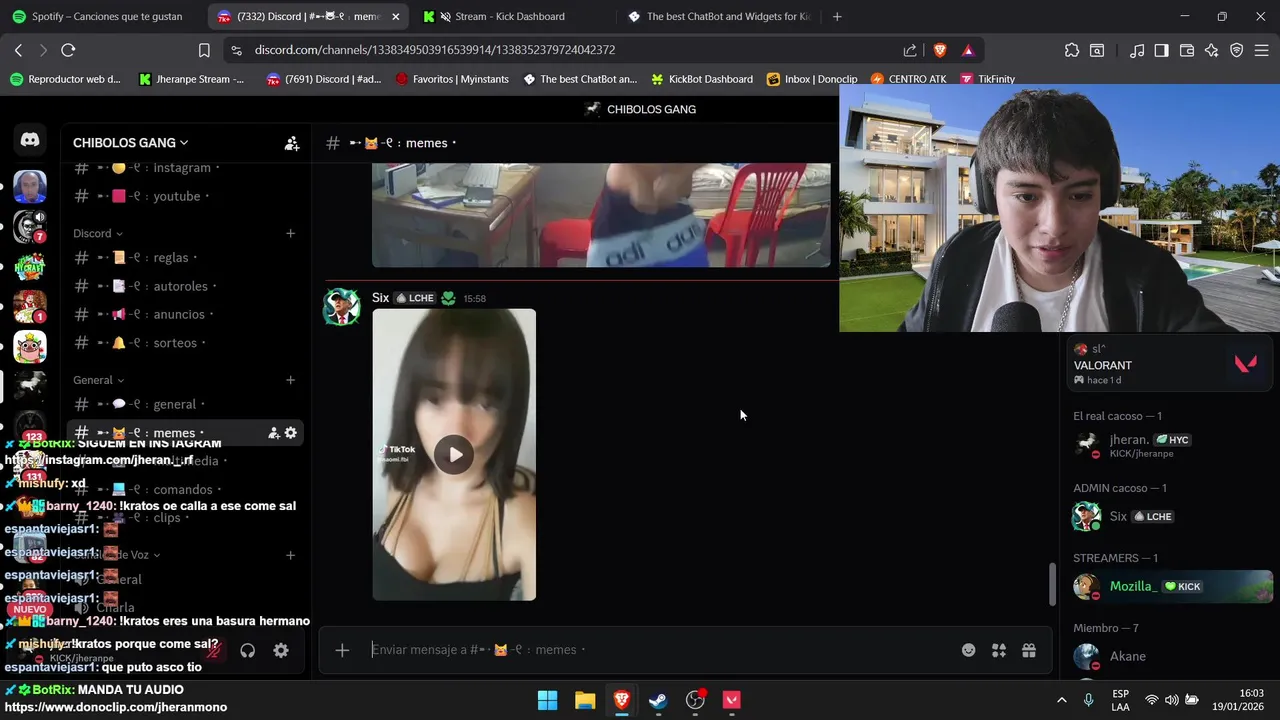Open browser extensions puzzle icon
The width and height of the screenshot is (1280, 720).
1072,50
